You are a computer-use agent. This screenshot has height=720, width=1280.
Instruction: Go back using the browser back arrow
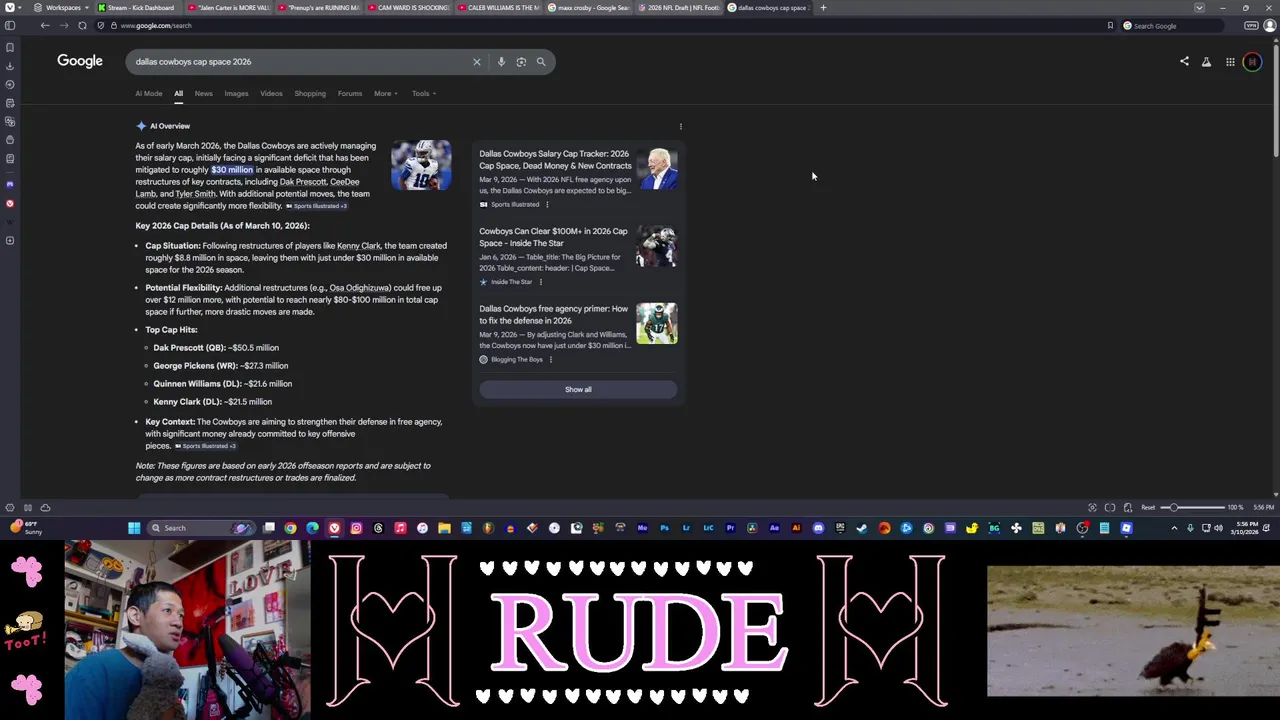[45, 25]
